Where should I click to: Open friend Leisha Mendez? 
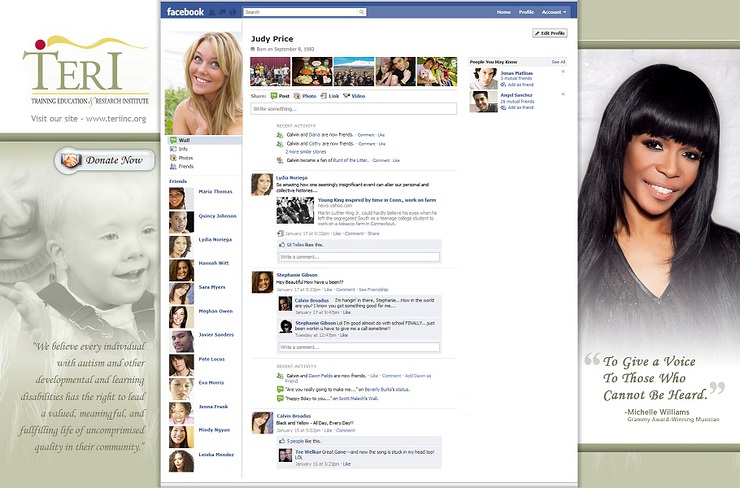216,454
